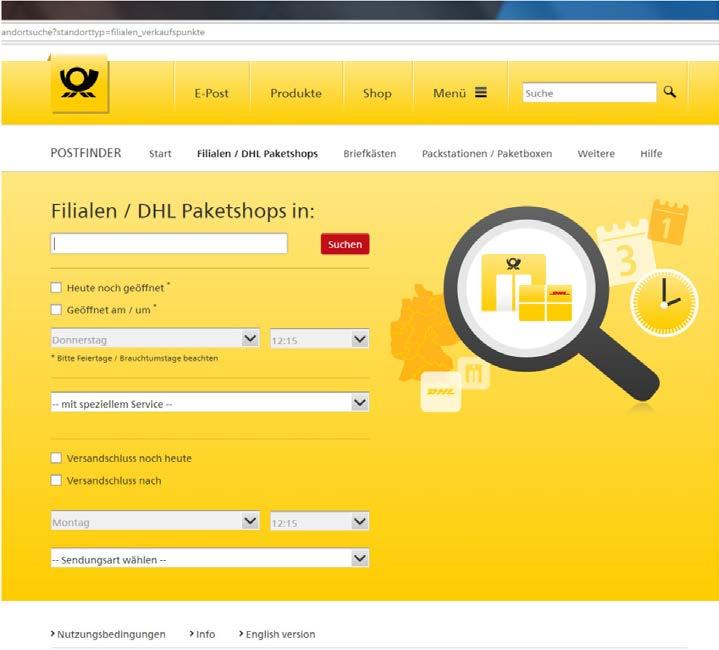Open the hamburger Menü icon

[x=481, y=93]
